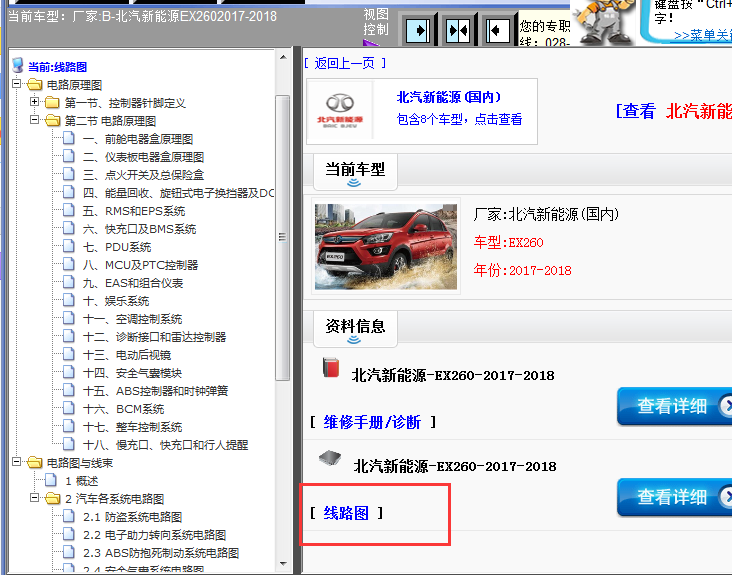Click 查看详细 button for repair manual

point(675,406)
